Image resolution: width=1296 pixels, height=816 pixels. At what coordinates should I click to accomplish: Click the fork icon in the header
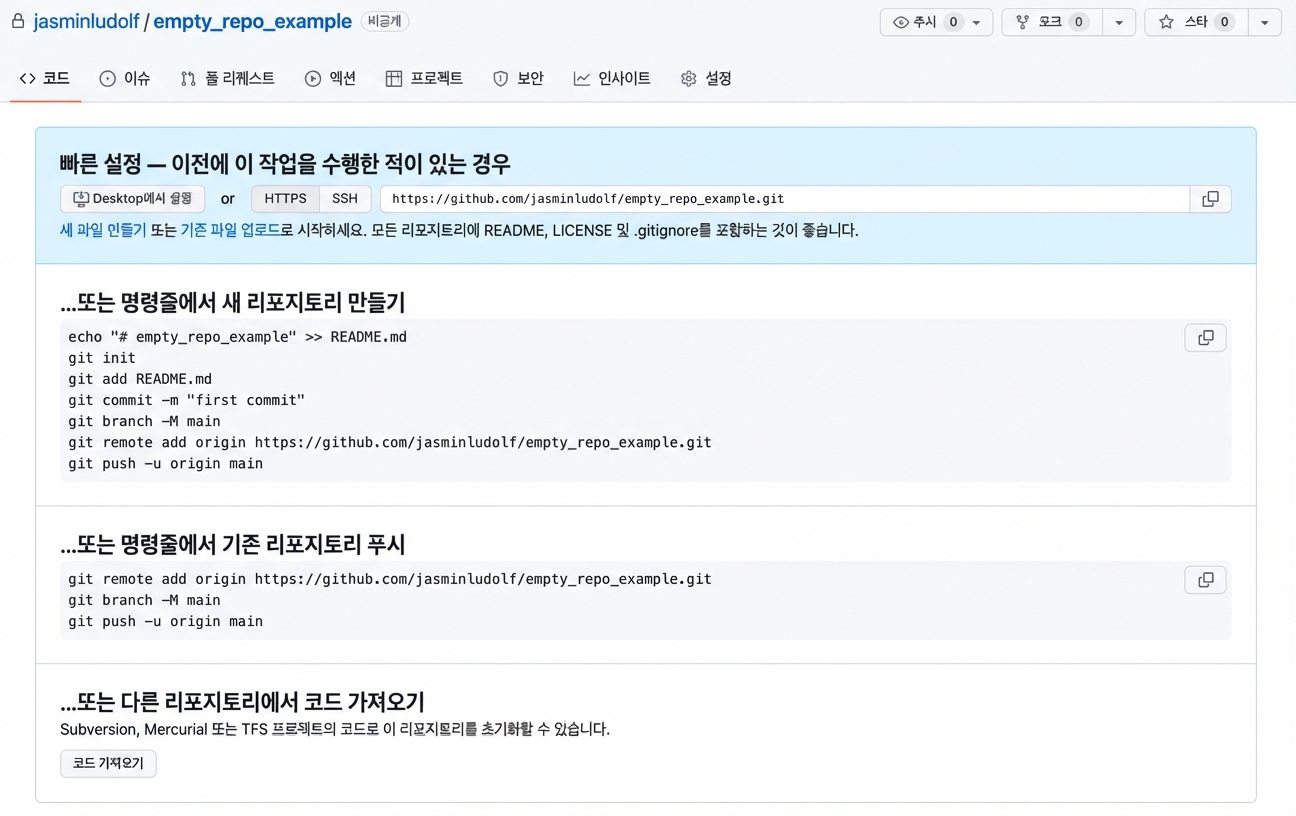pyautogui.click(x=1023, y=22)
